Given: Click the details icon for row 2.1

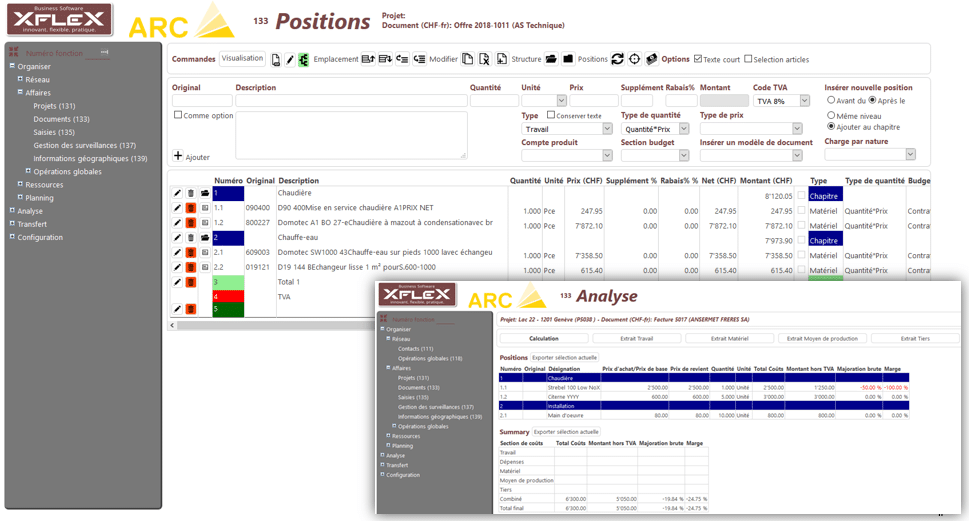Looking at the screenshot, I should [x=205, y=253].
